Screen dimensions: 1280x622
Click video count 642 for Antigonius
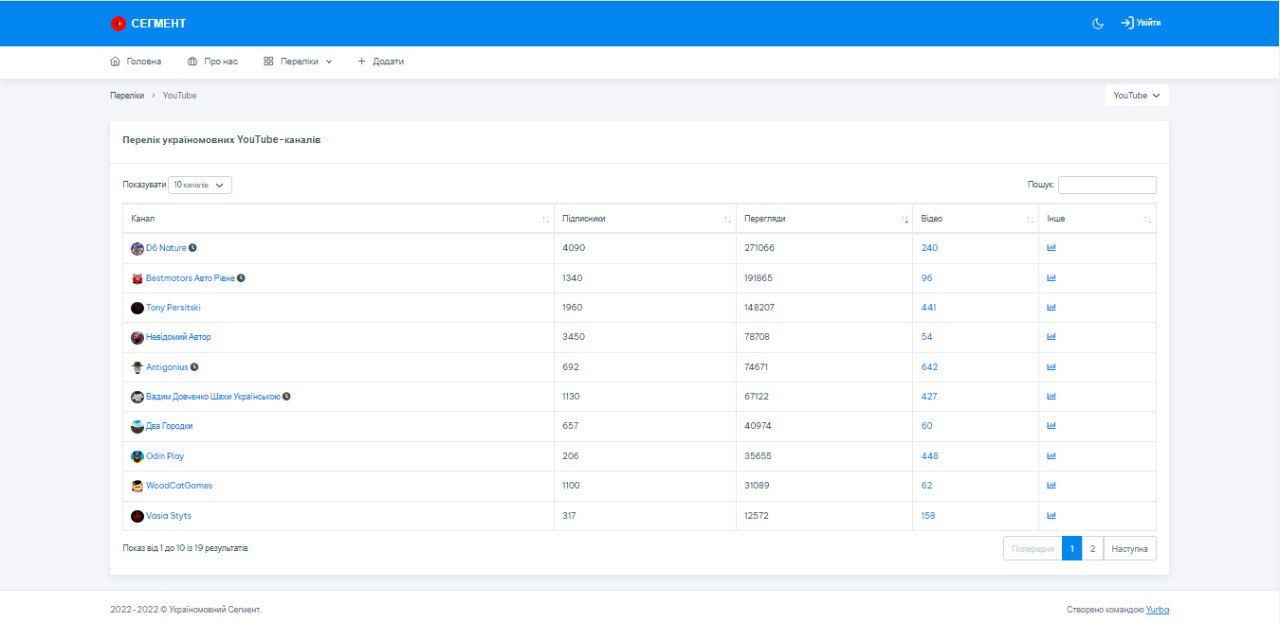930,367
